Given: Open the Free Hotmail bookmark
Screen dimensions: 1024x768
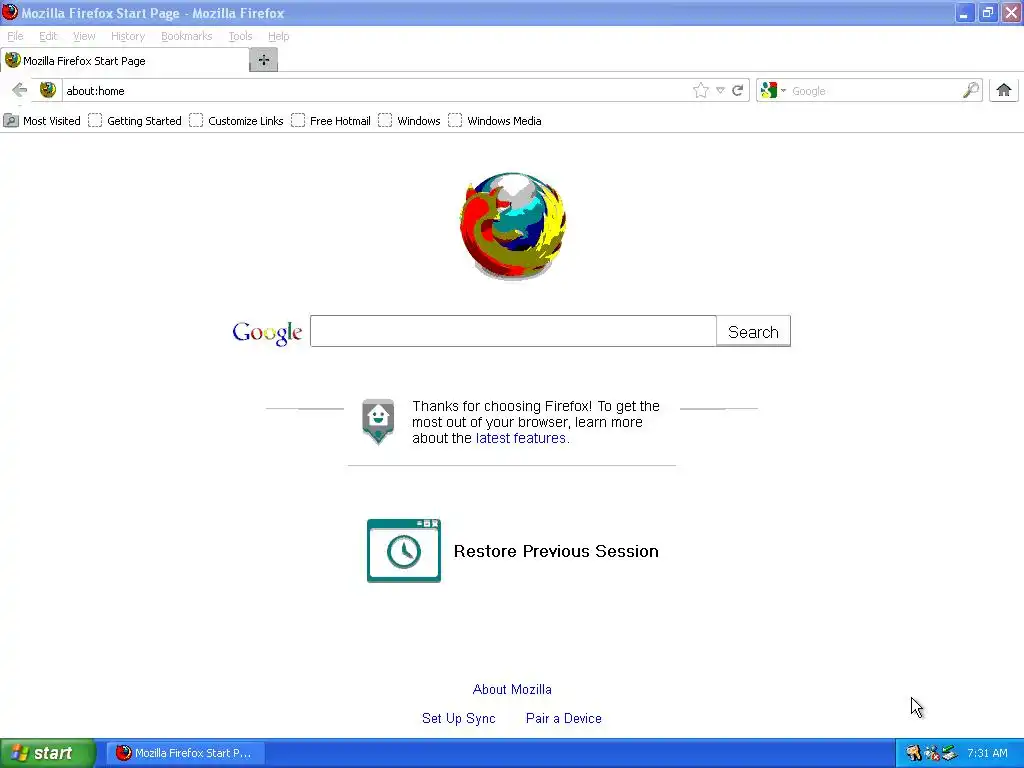Looking at the screenshot, I should (x=330, y=121).
